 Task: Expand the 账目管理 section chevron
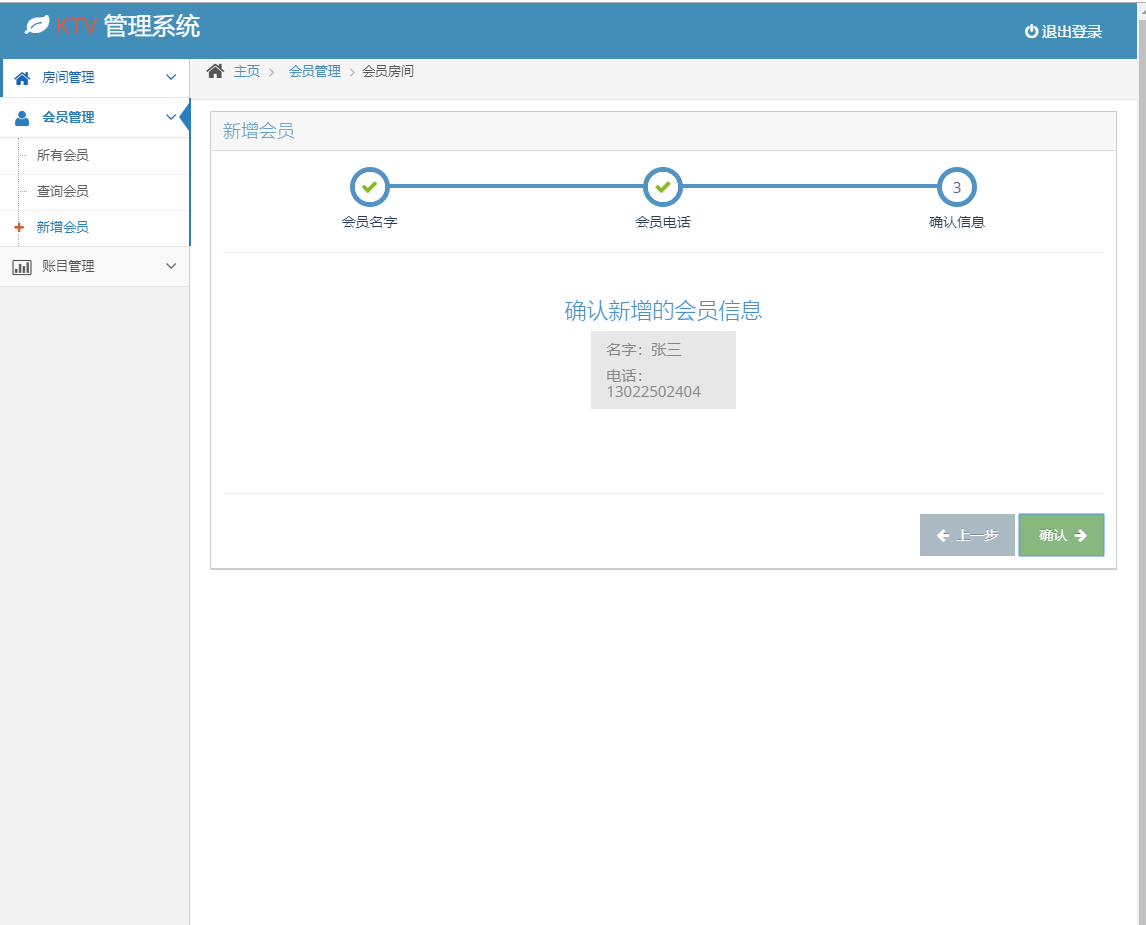[x=170, y=266]
